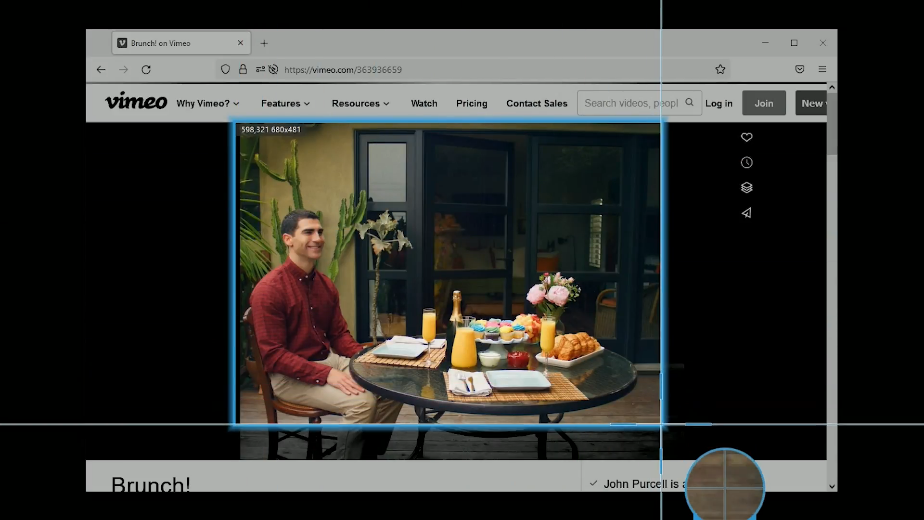Screen dimensions: 924x520
Task: Click the scrollbar up arrow
Action: click(x=831, y=87)
